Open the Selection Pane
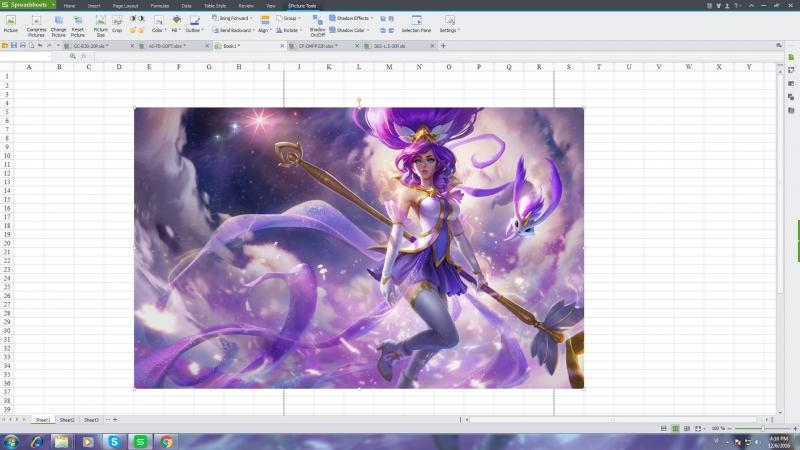Image resolution: width=800 pixels, height=450 pixels. [416, 23]
